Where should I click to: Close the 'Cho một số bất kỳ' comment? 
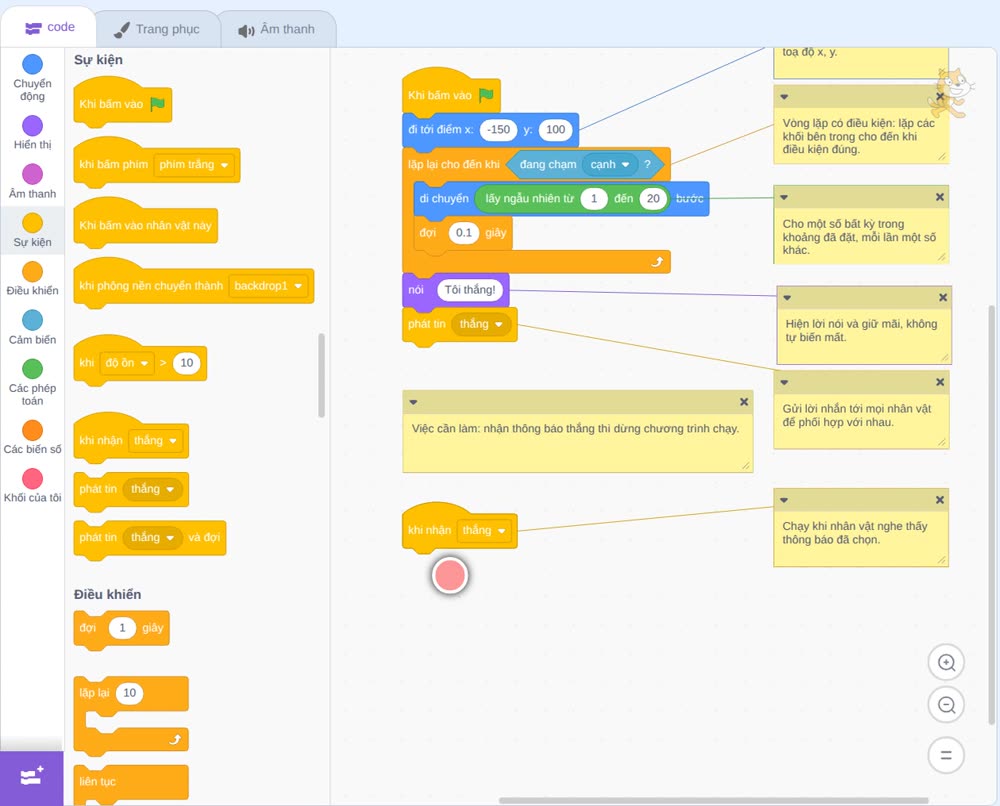939,197
